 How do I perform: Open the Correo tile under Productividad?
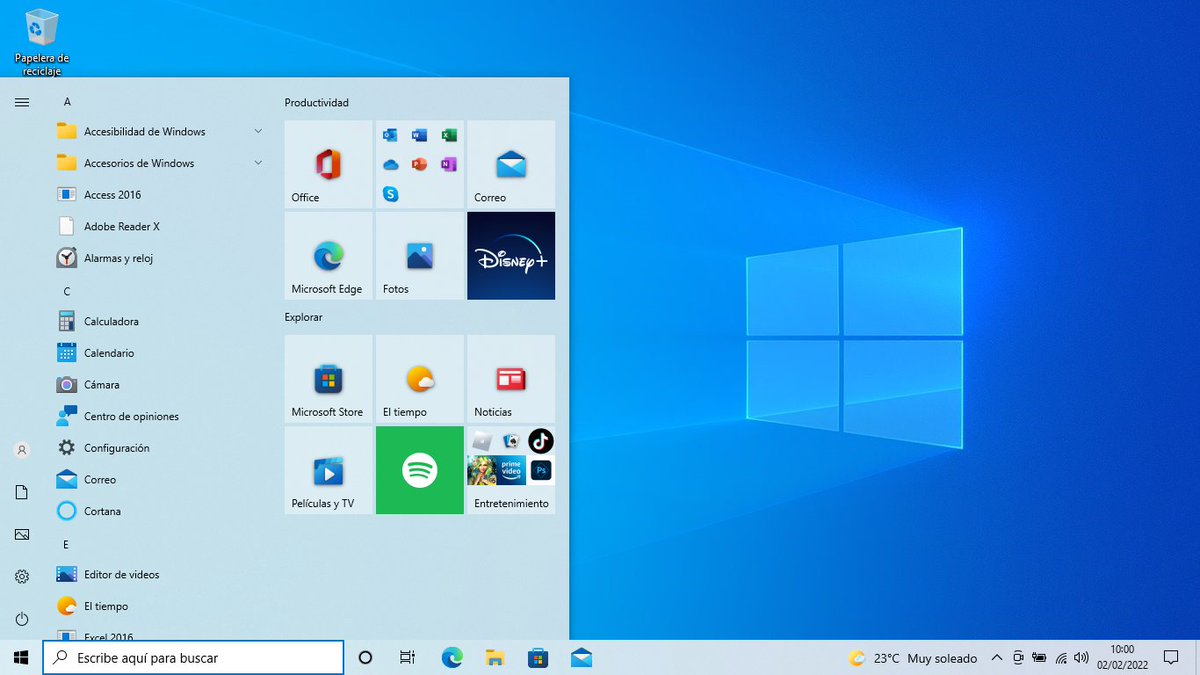click(x=511, y=163)
